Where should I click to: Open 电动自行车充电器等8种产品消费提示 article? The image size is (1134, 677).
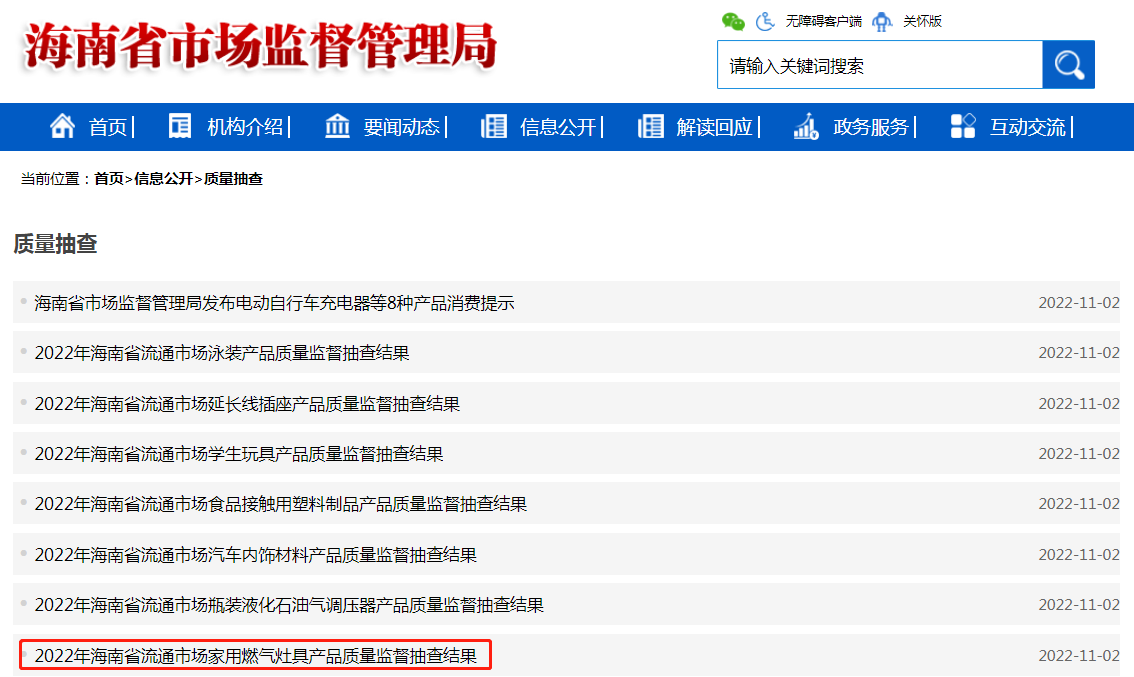point(275,303)
